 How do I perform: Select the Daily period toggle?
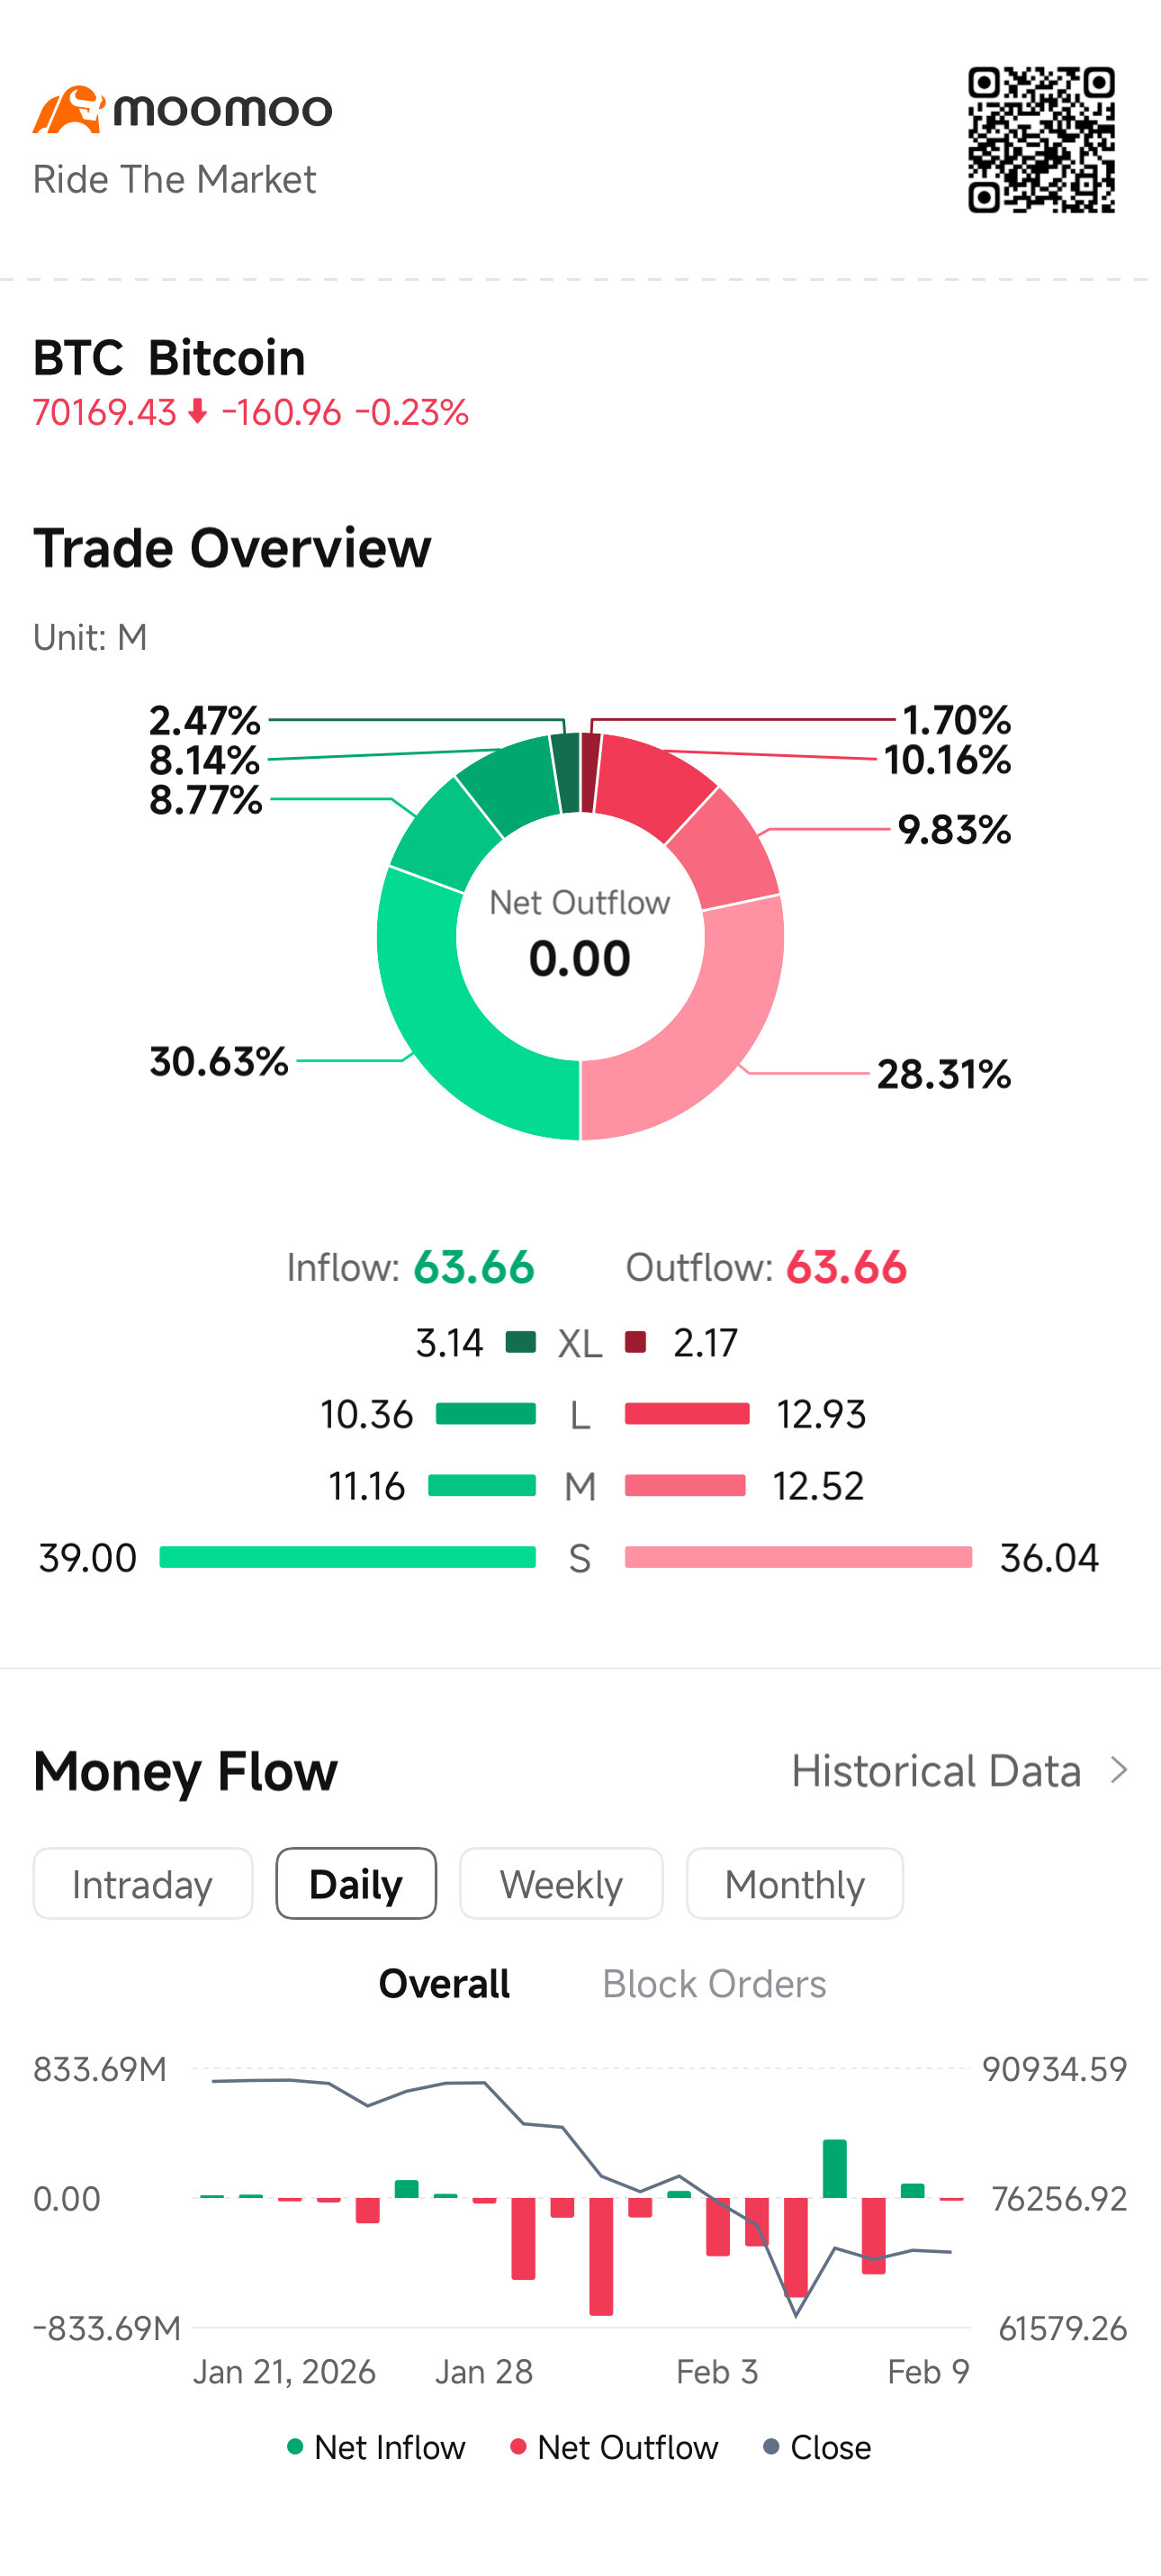[356, 1884]
